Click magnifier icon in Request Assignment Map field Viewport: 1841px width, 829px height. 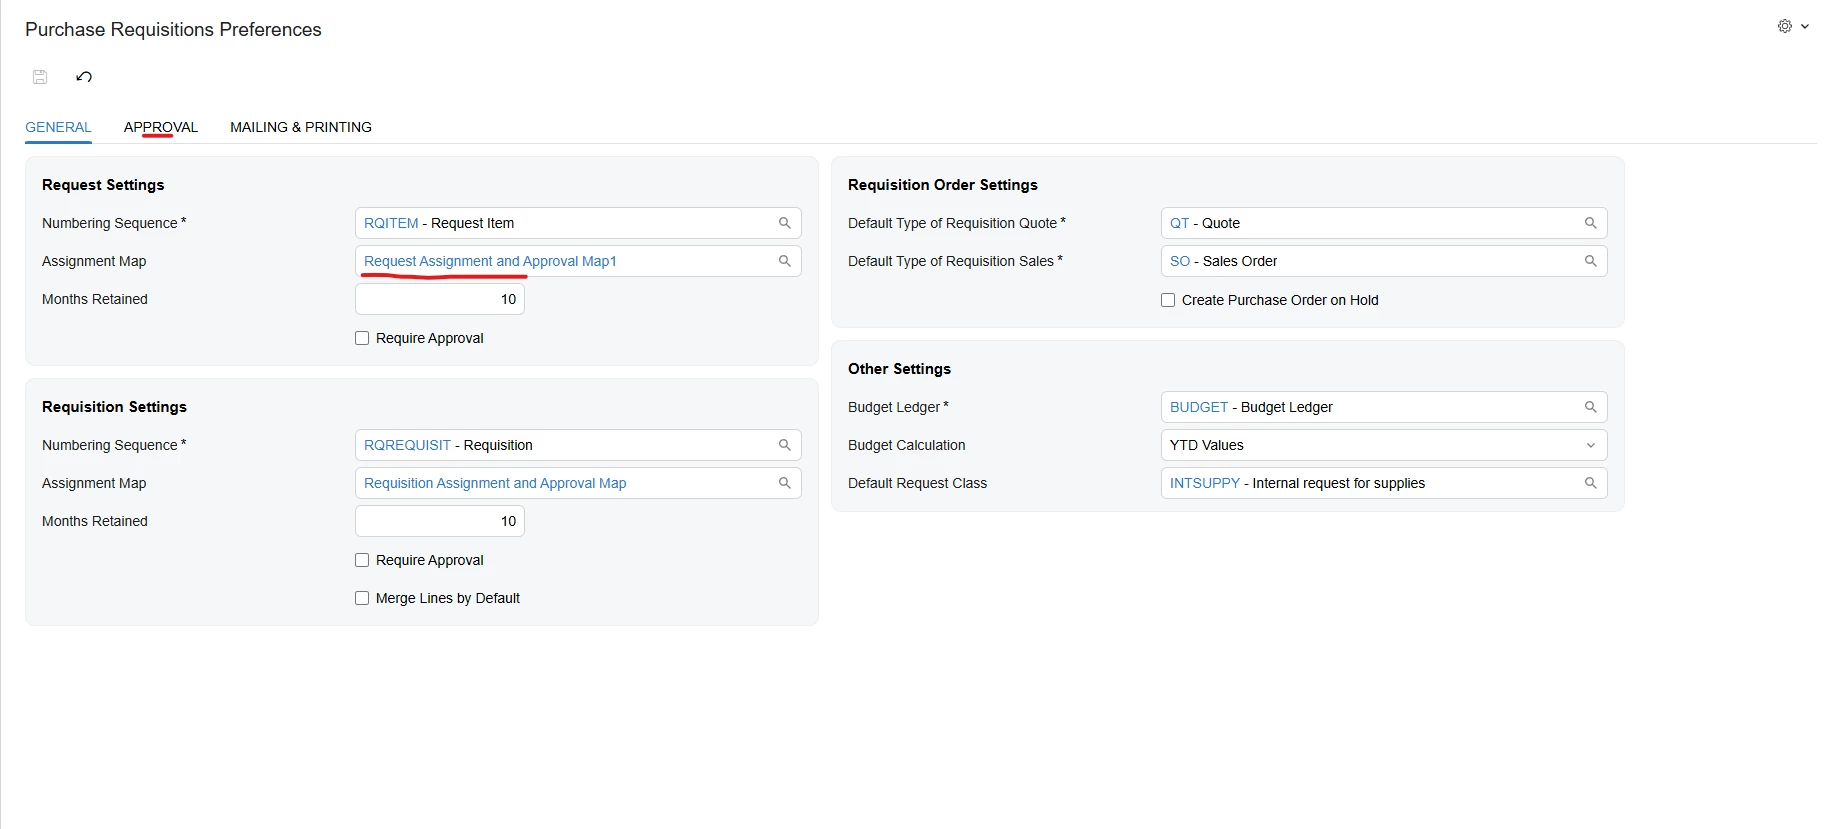(x=785, y=261)
